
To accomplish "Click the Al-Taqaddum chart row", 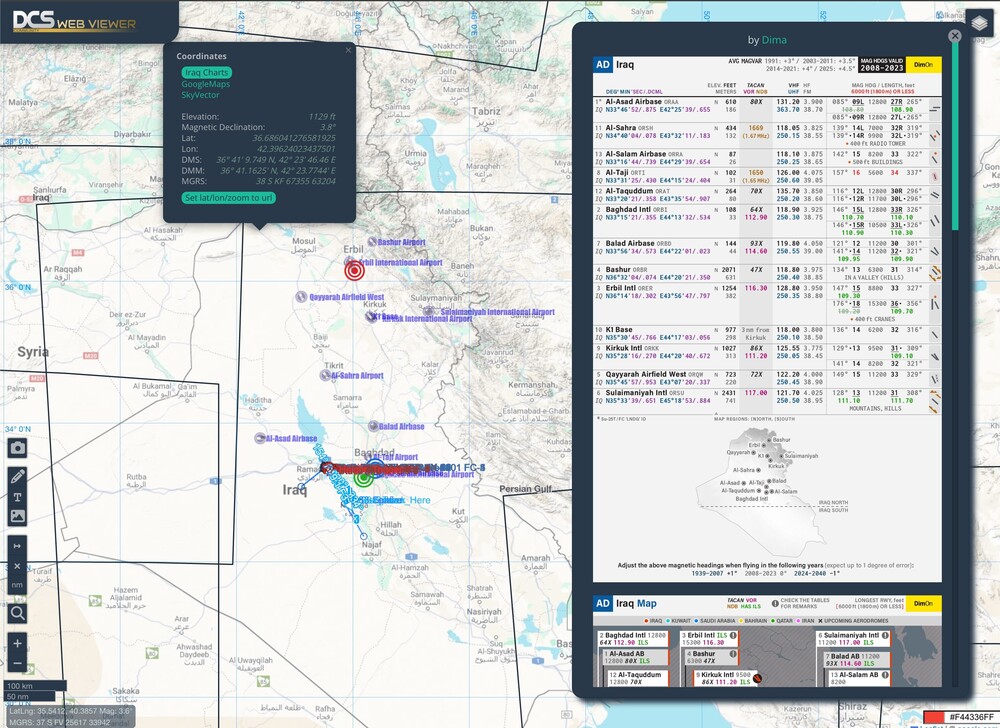I will coord(767,194).
